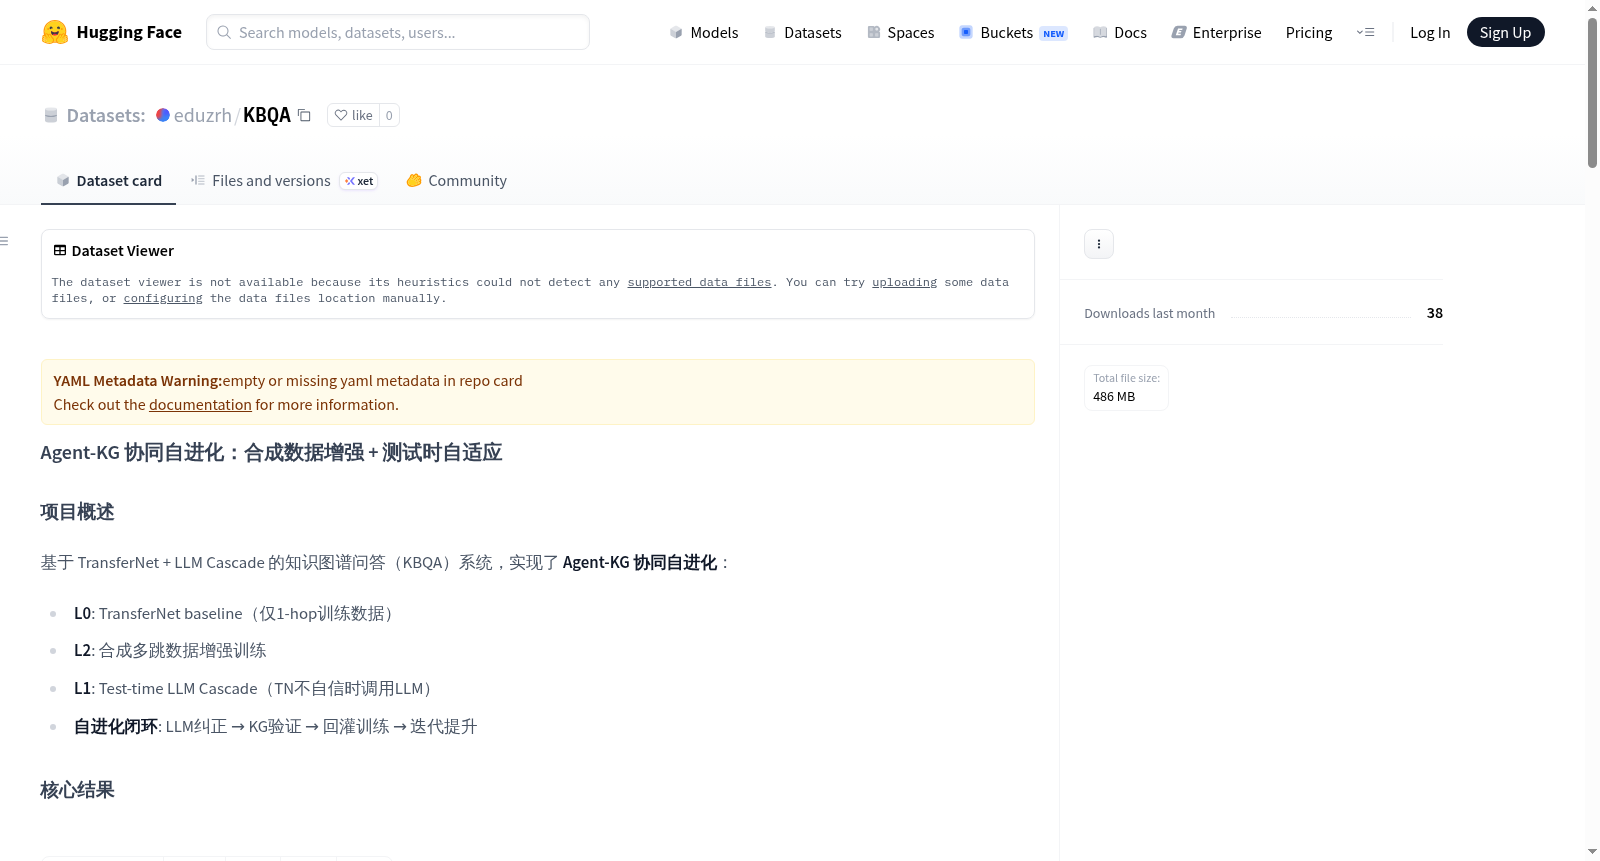
Task: Open Models page in navbar
Action: coord(704,32)
